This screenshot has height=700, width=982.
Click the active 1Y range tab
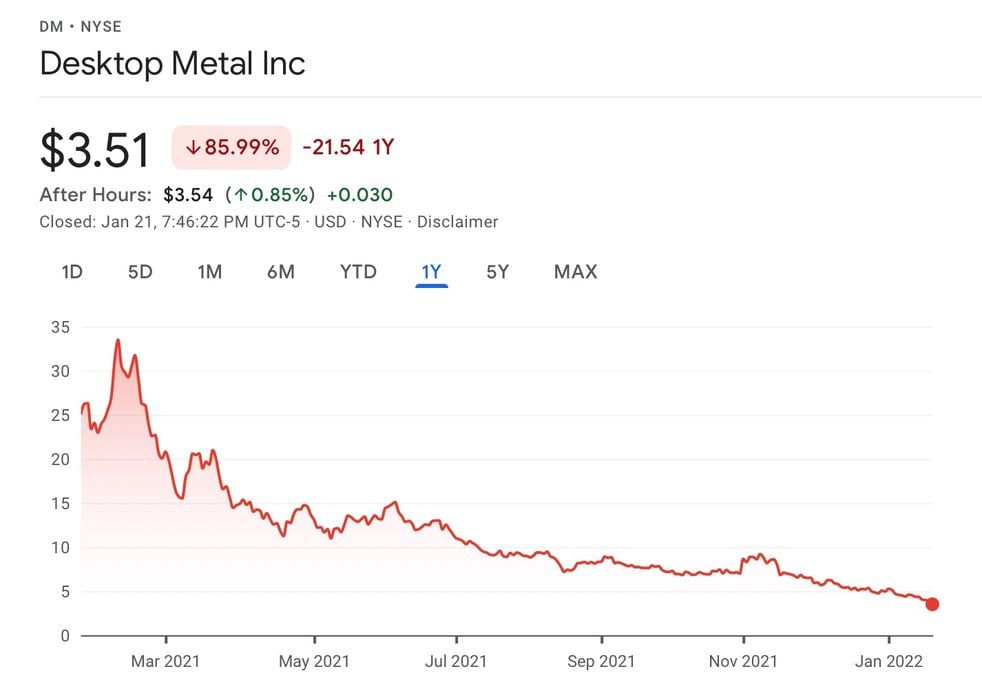(431, 271)
